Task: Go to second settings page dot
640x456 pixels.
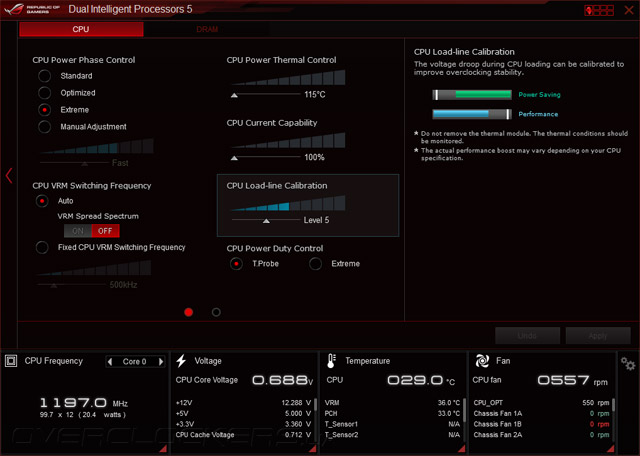Action: click(216, 312)
